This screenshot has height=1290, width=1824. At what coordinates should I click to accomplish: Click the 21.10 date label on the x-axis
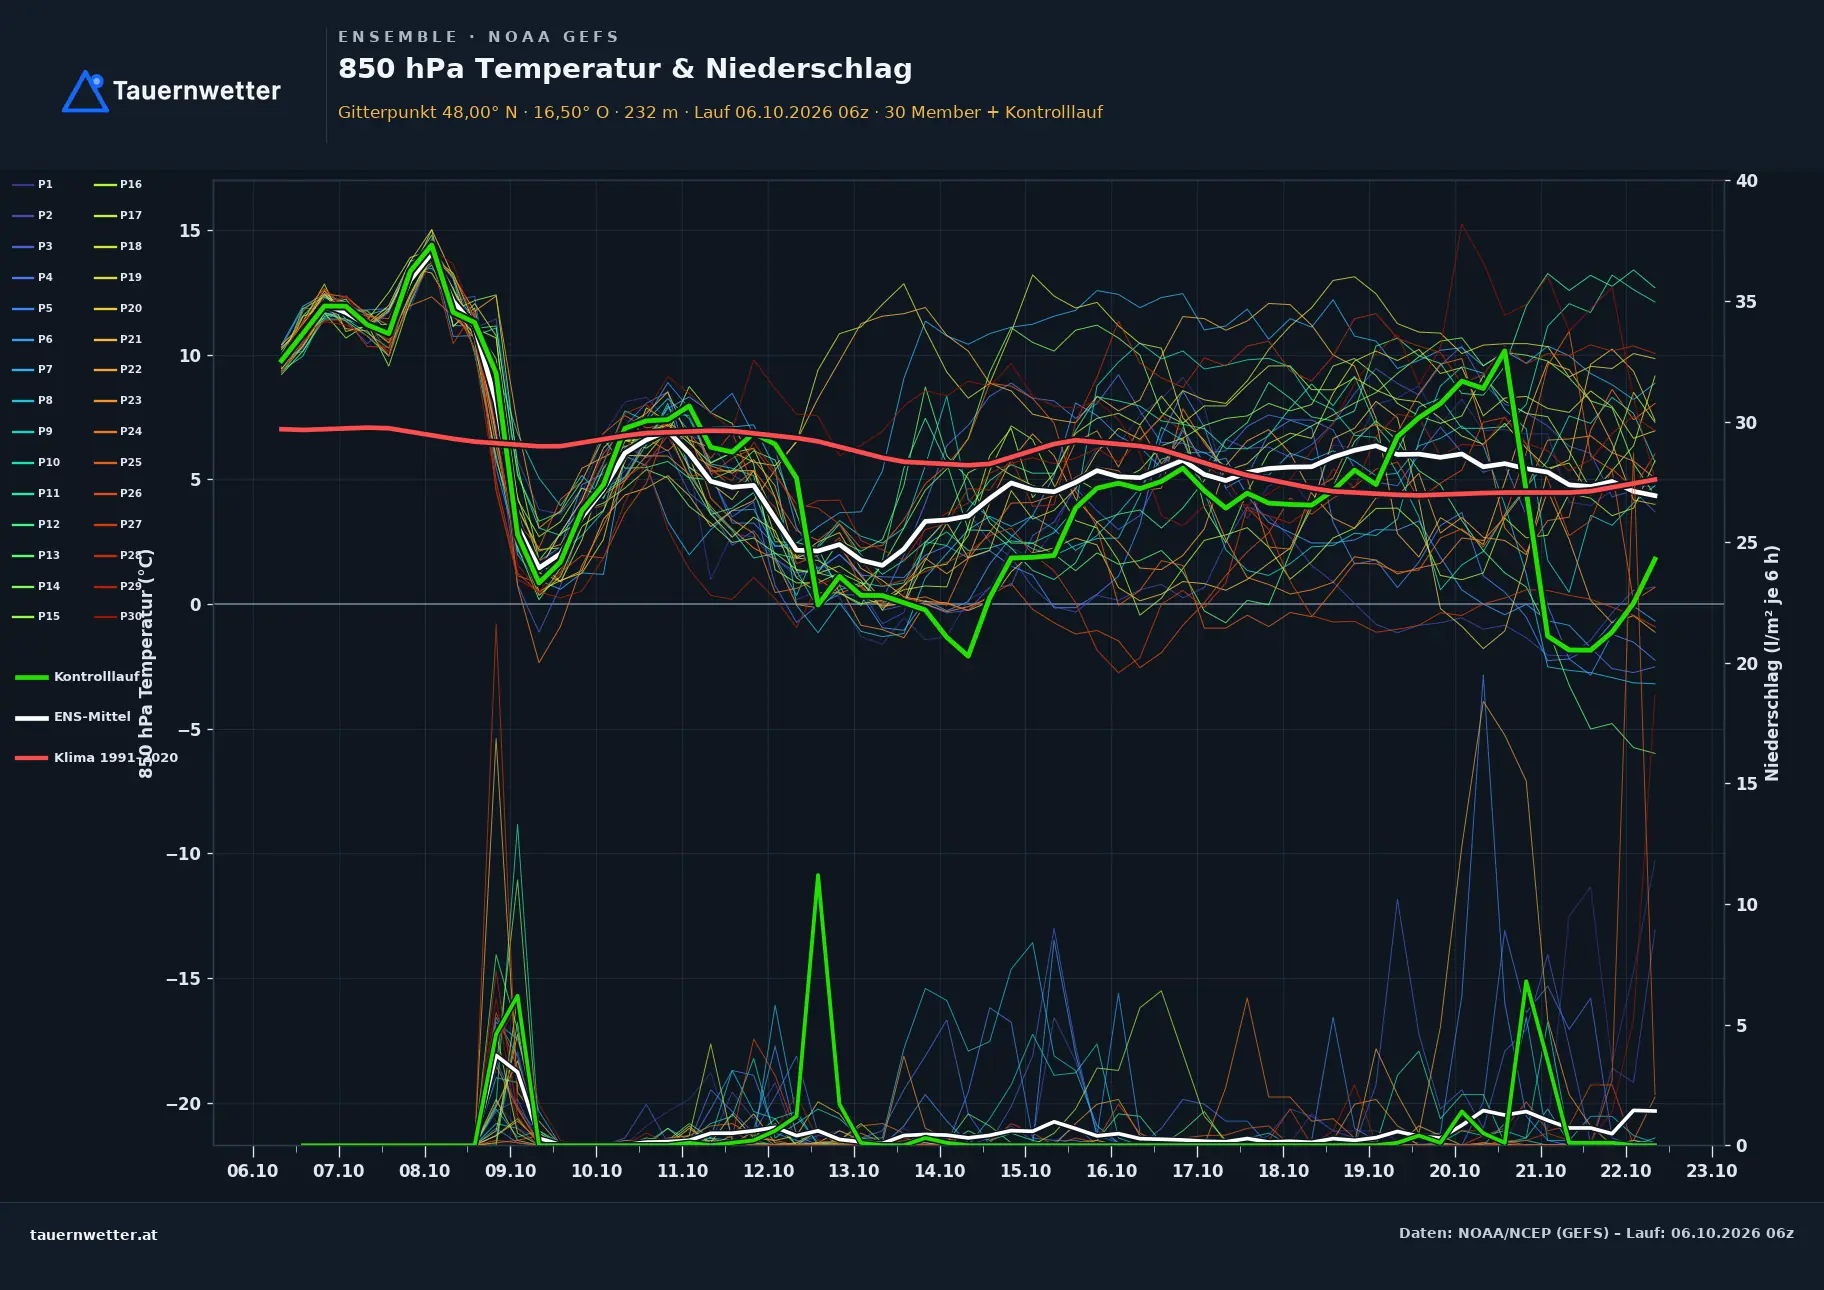click(x=1540, y=1171)
